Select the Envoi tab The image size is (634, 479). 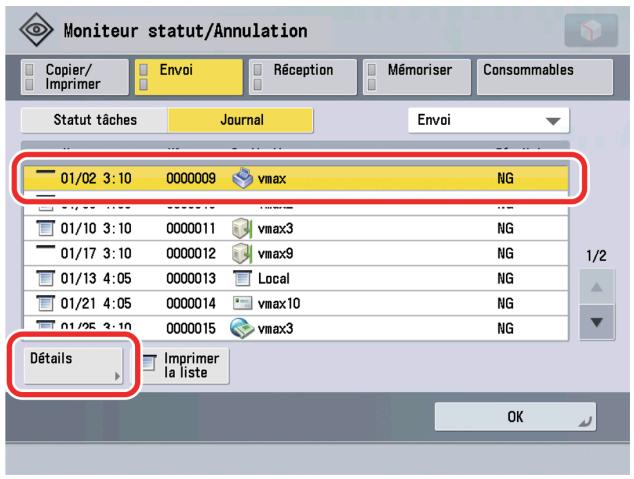tap(189, 77)
